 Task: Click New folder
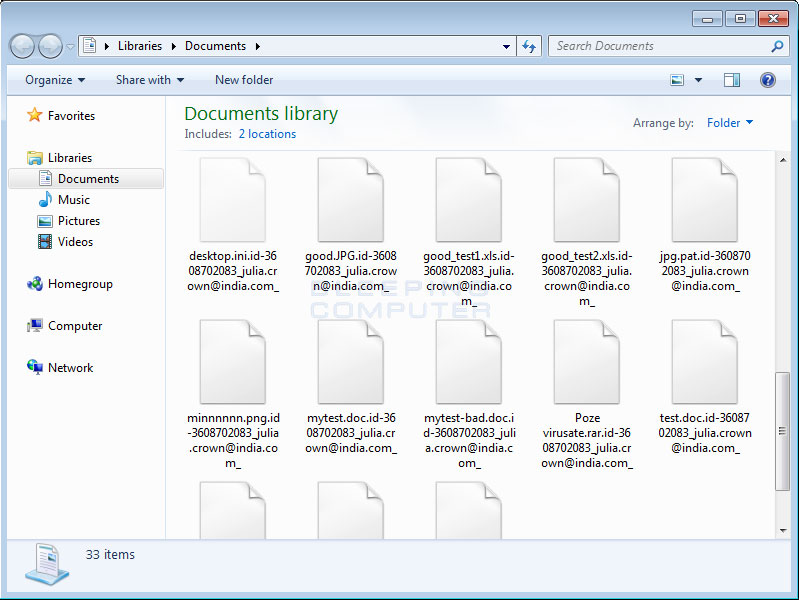tap(244, 80)
